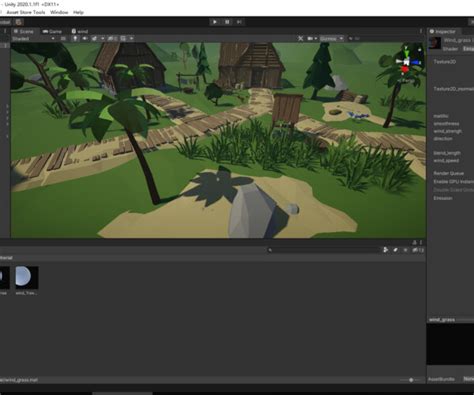
Task: Toggle scene effects (skybox/fog) icon
Action: [94, 39]
